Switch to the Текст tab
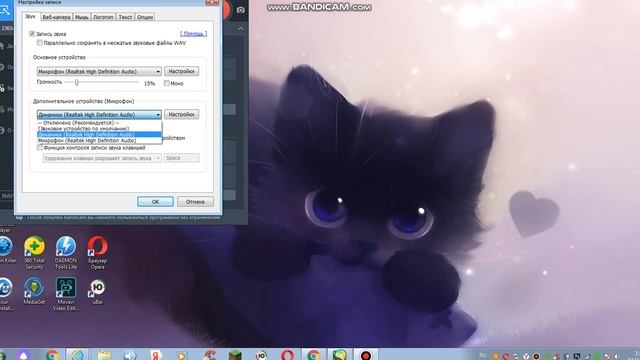The image size is (640, 360). 125,17
